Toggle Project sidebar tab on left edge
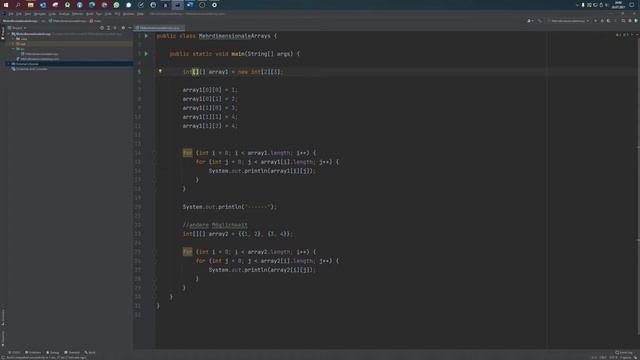640x360 pixels. (3, 33)
